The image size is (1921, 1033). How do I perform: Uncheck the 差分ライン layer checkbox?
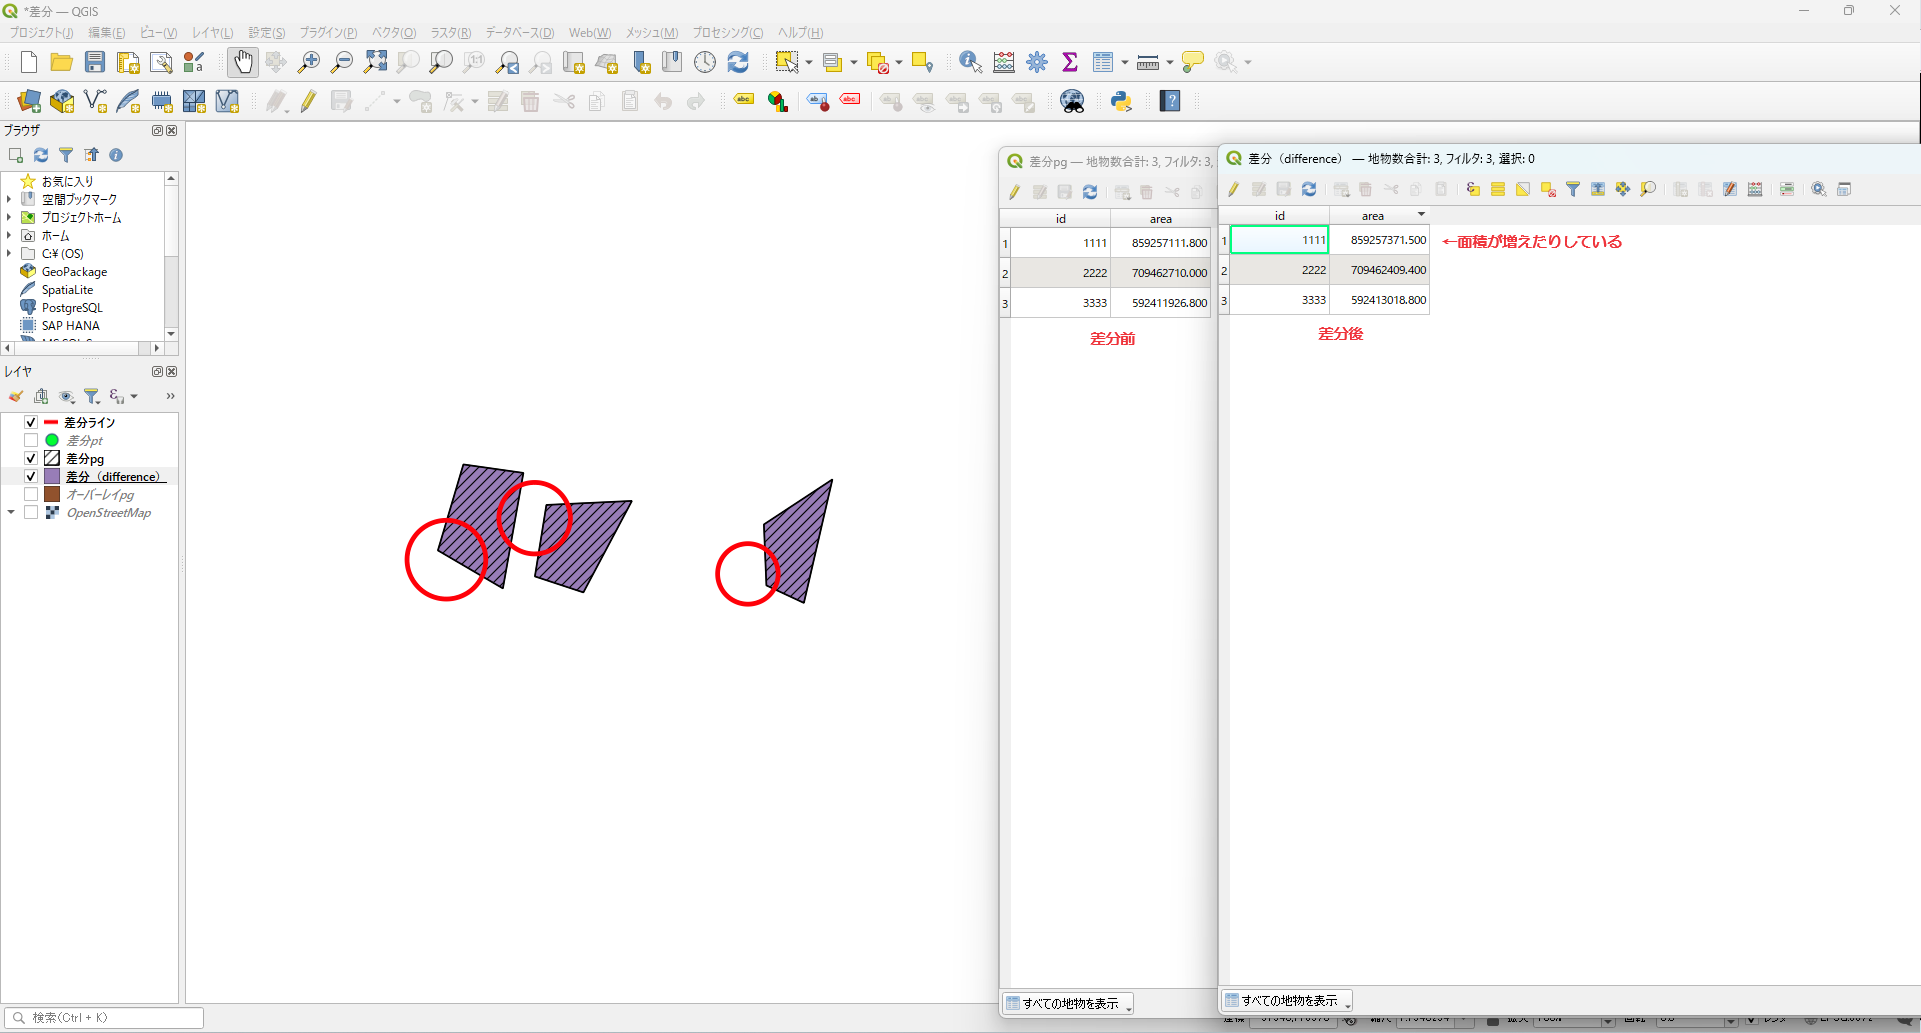(x=31, y=423)
